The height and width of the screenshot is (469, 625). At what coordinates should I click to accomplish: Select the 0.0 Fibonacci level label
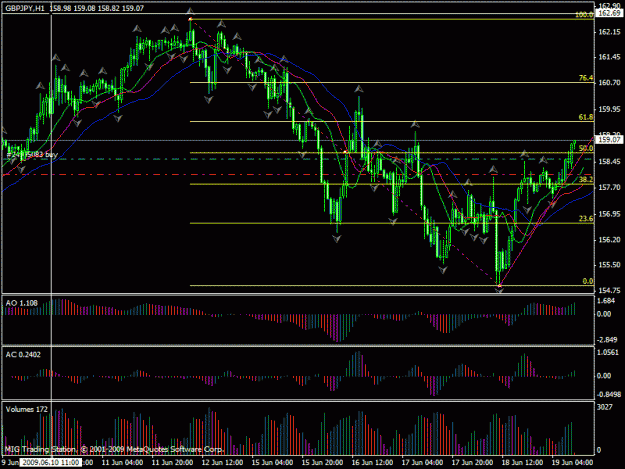click(588, 281)
